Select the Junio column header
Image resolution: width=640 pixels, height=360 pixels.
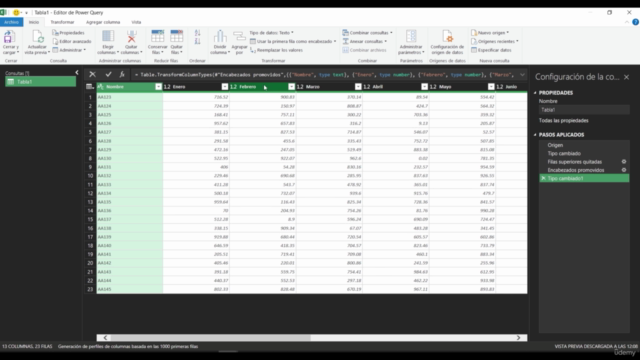pyautogui.click(x=511, y=87)
